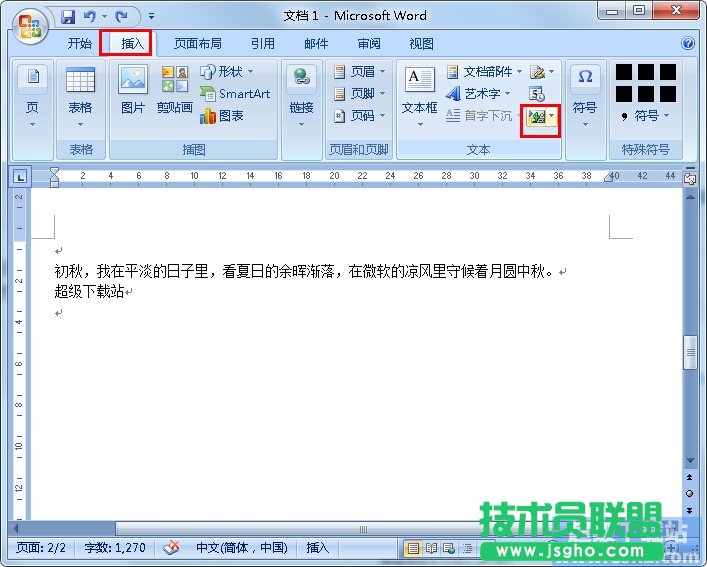Switch to web layout view
The height and width of the screenshot is (567, 707).
coord(449,548)
